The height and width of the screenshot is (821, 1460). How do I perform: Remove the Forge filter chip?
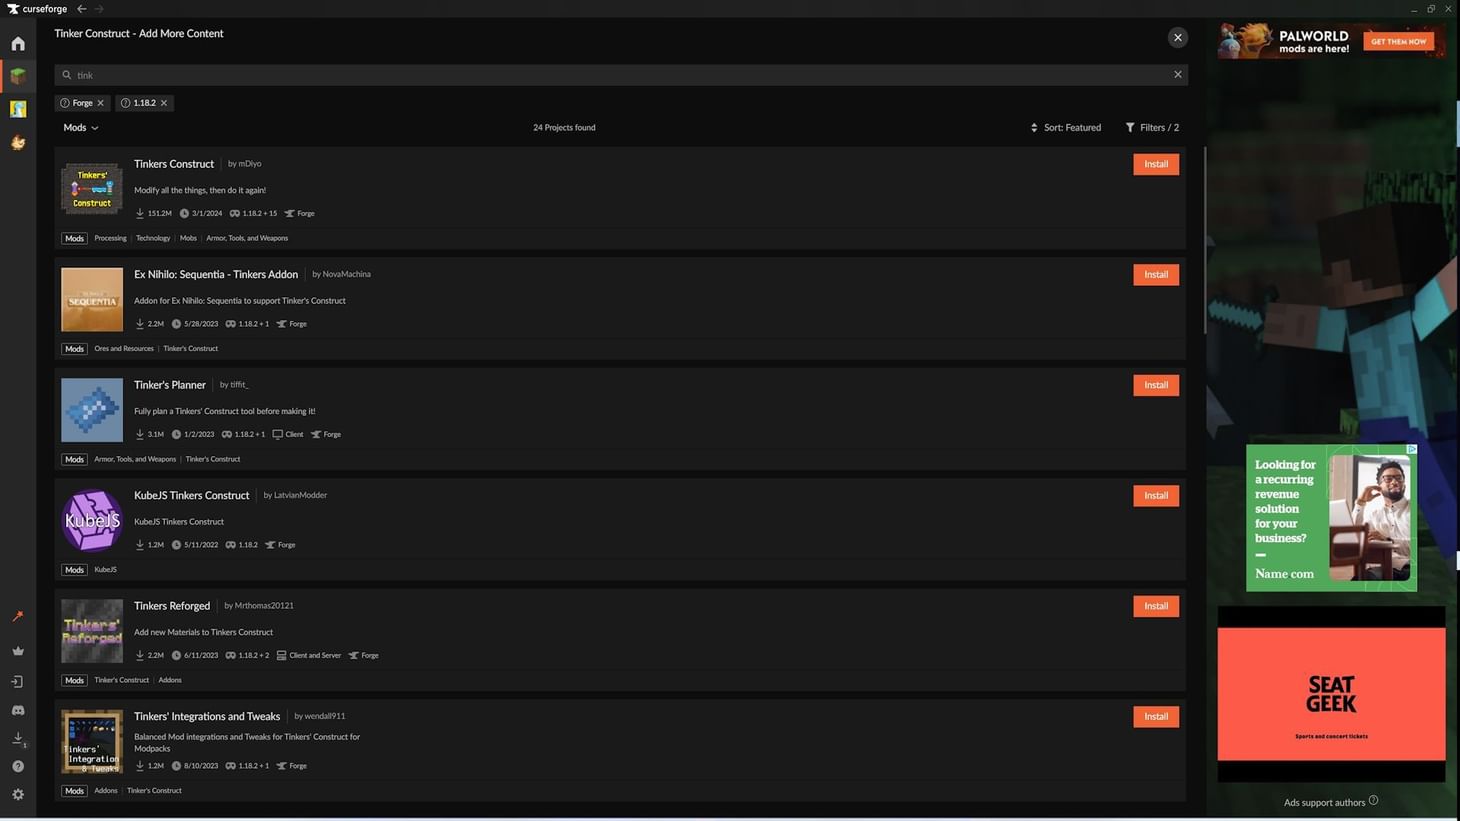(99, 102)
